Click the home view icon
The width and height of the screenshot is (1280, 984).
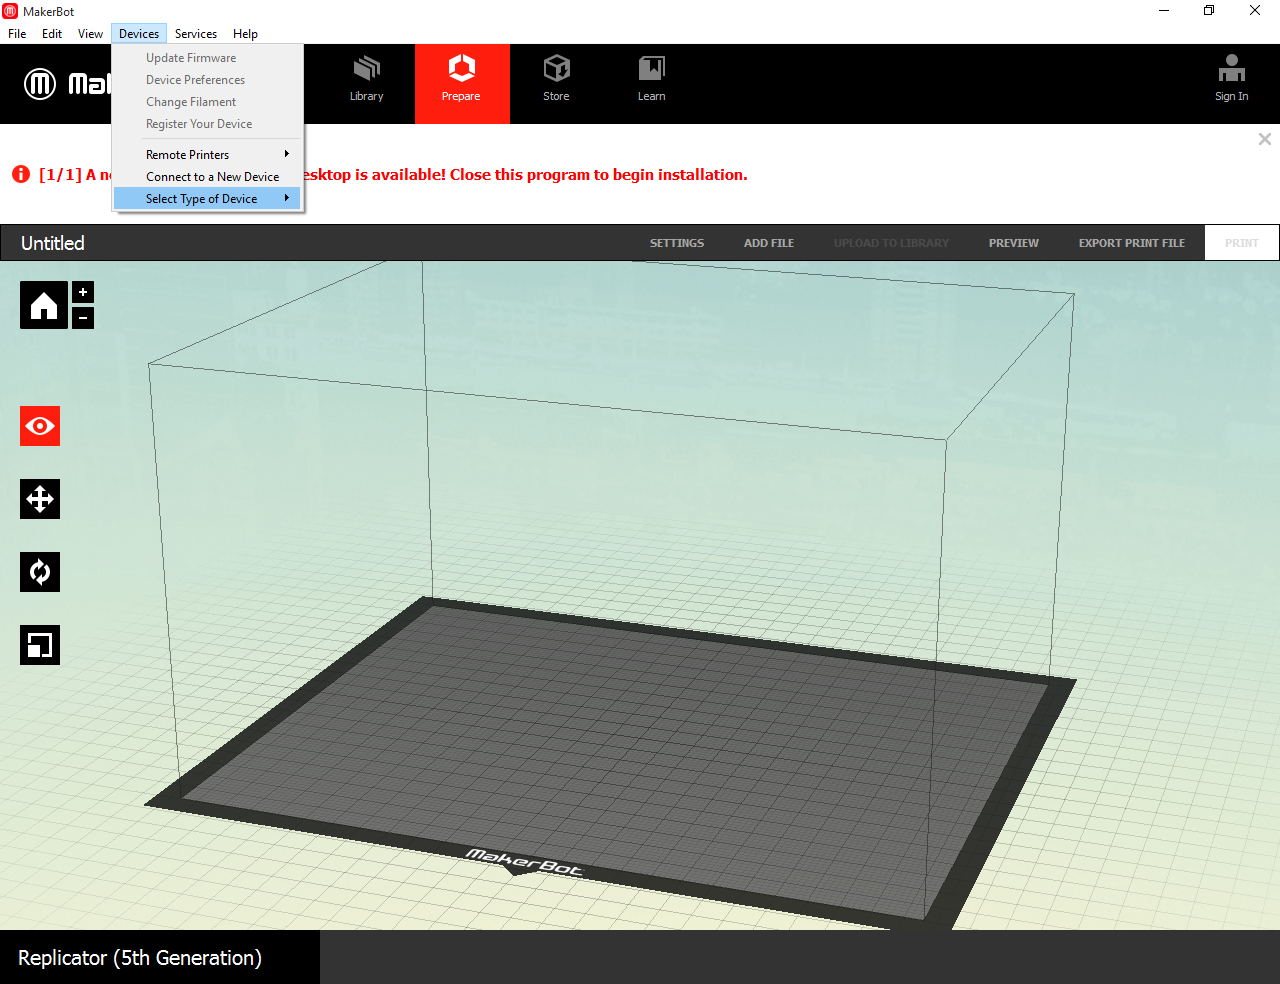[44, 305]
